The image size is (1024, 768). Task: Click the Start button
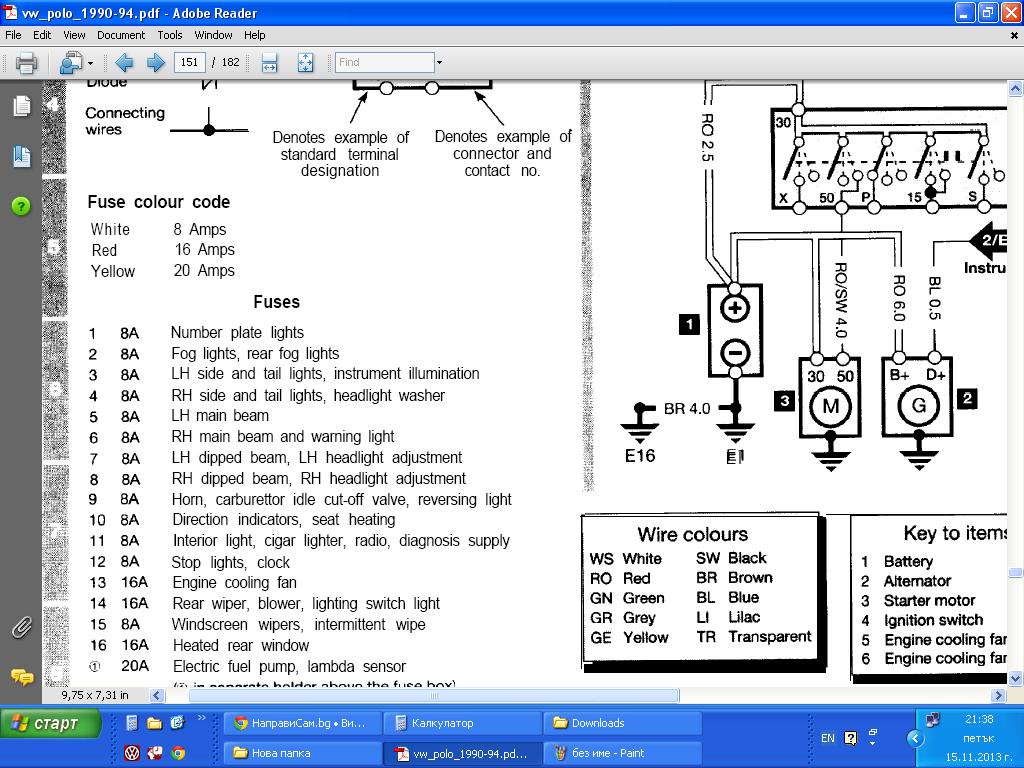tap(50, 723)
